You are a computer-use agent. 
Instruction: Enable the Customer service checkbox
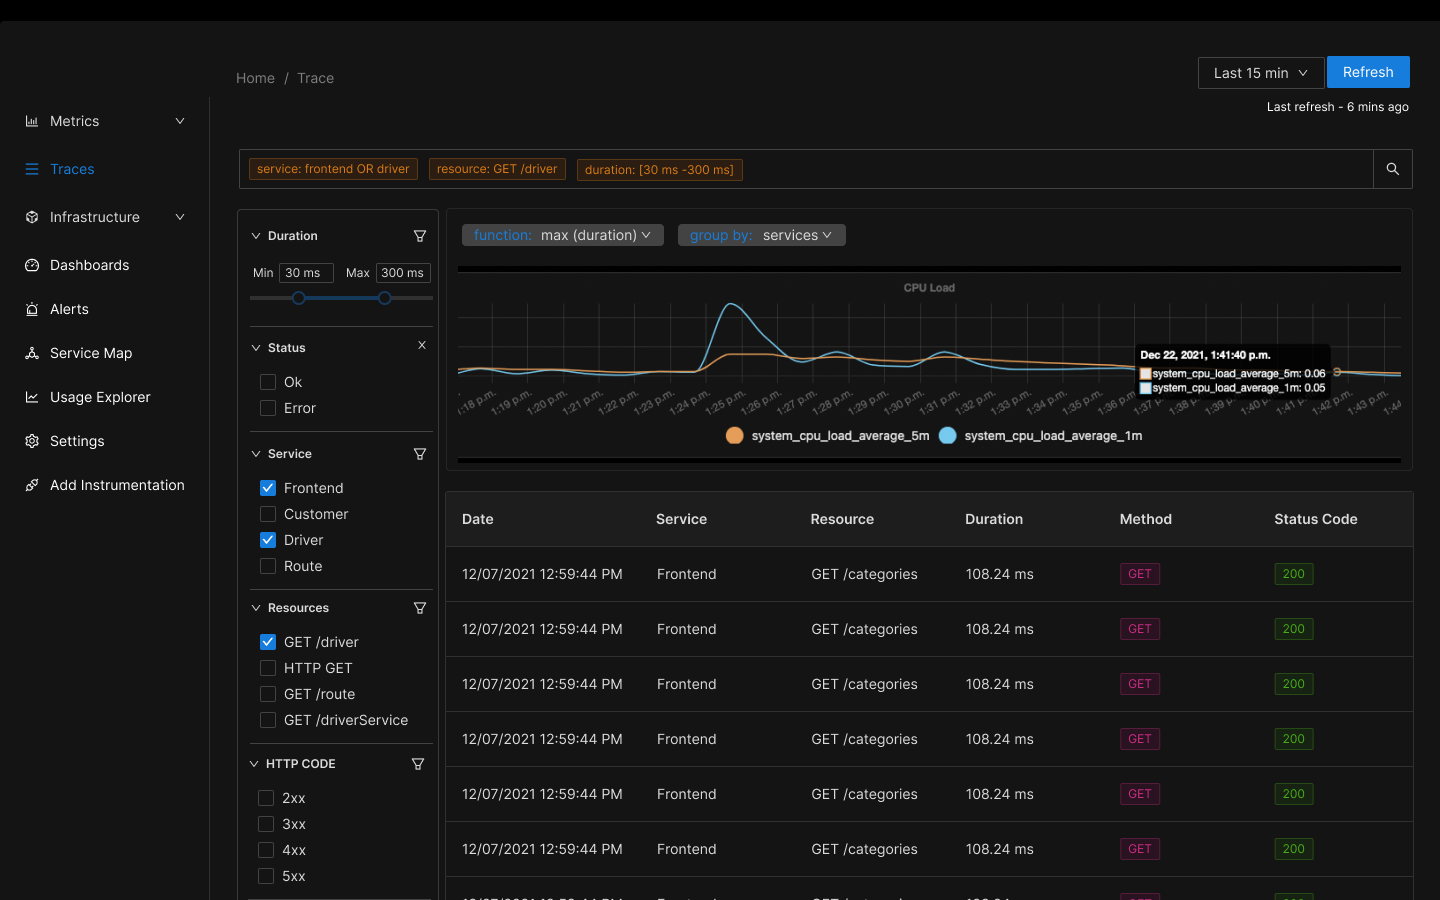267,513
